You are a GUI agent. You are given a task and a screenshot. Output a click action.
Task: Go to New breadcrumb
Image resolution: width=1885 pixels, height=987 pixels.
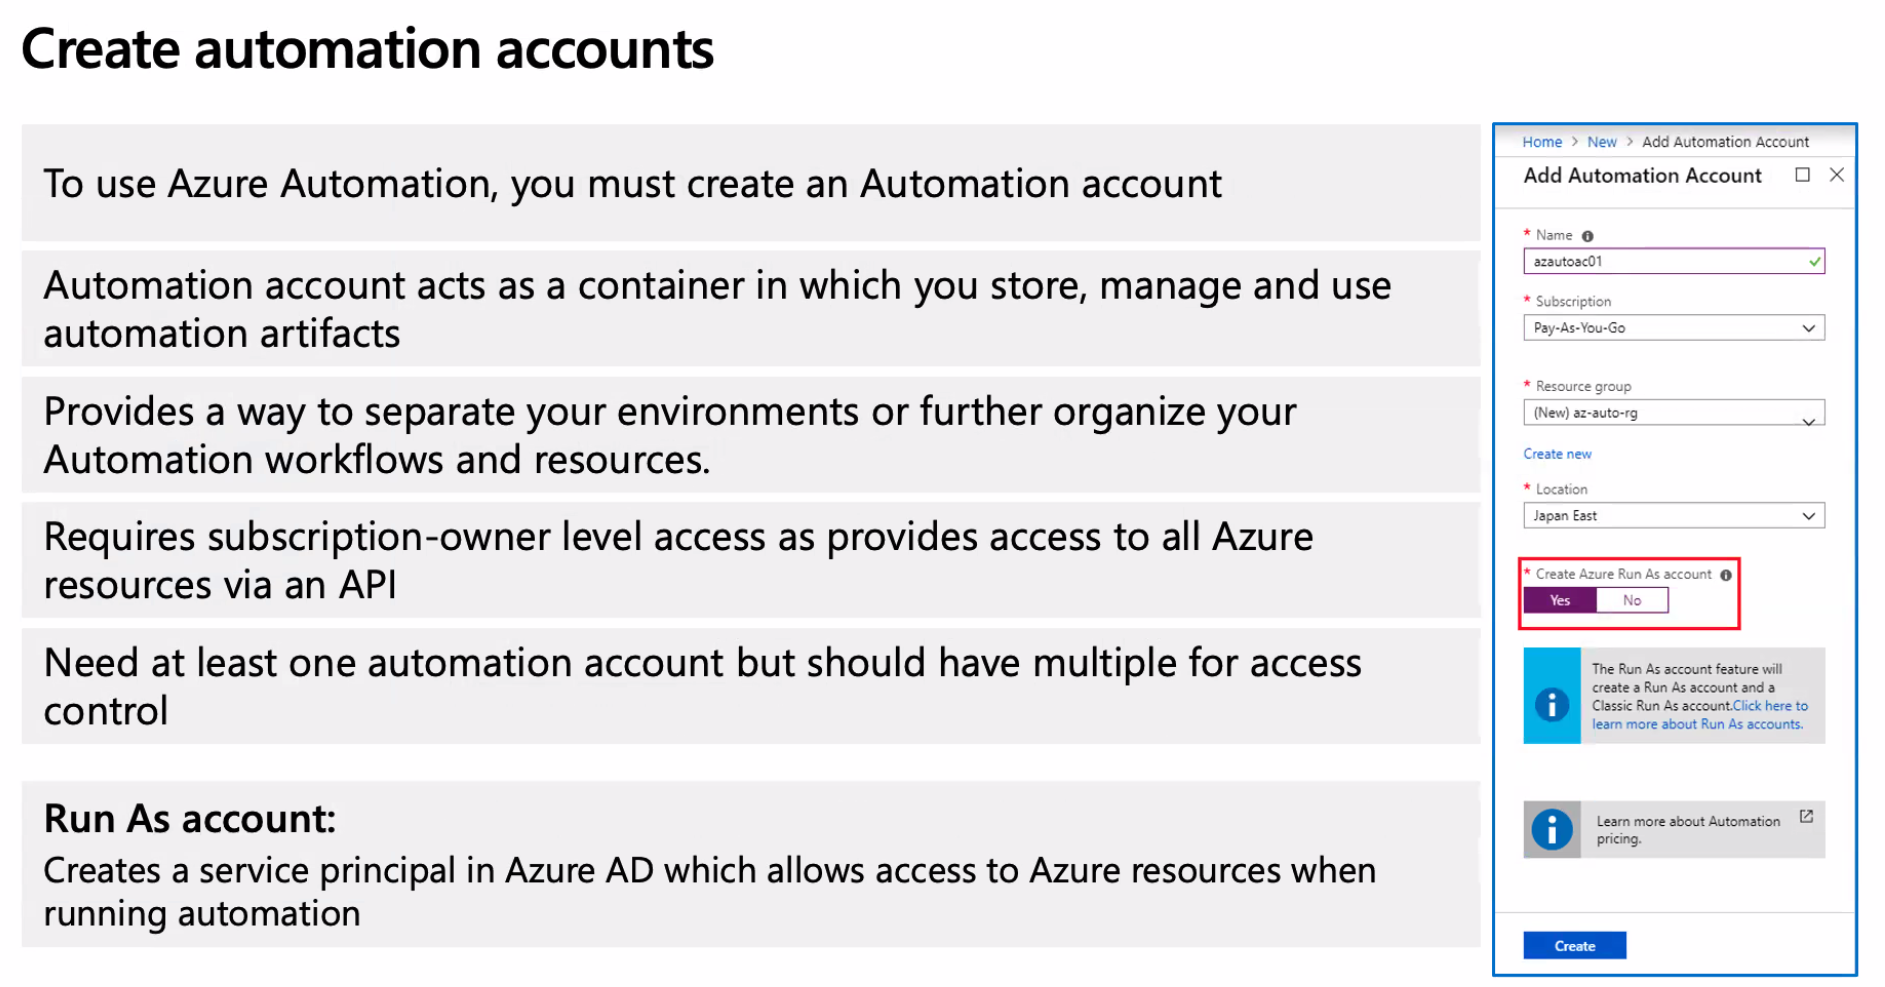pyautogui.click(x=1601, y=142)
